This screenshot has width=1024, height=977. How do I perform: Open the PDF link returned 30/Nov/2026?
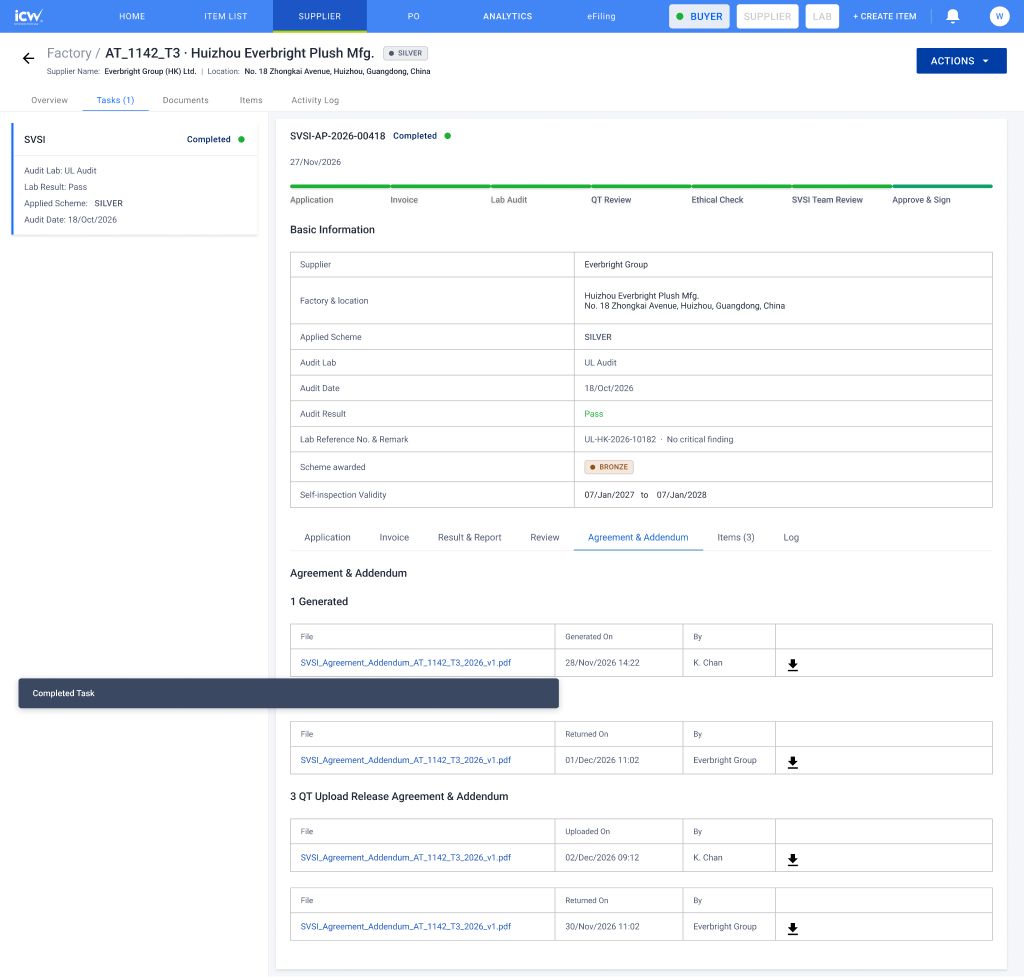click(x=406, y=927)
